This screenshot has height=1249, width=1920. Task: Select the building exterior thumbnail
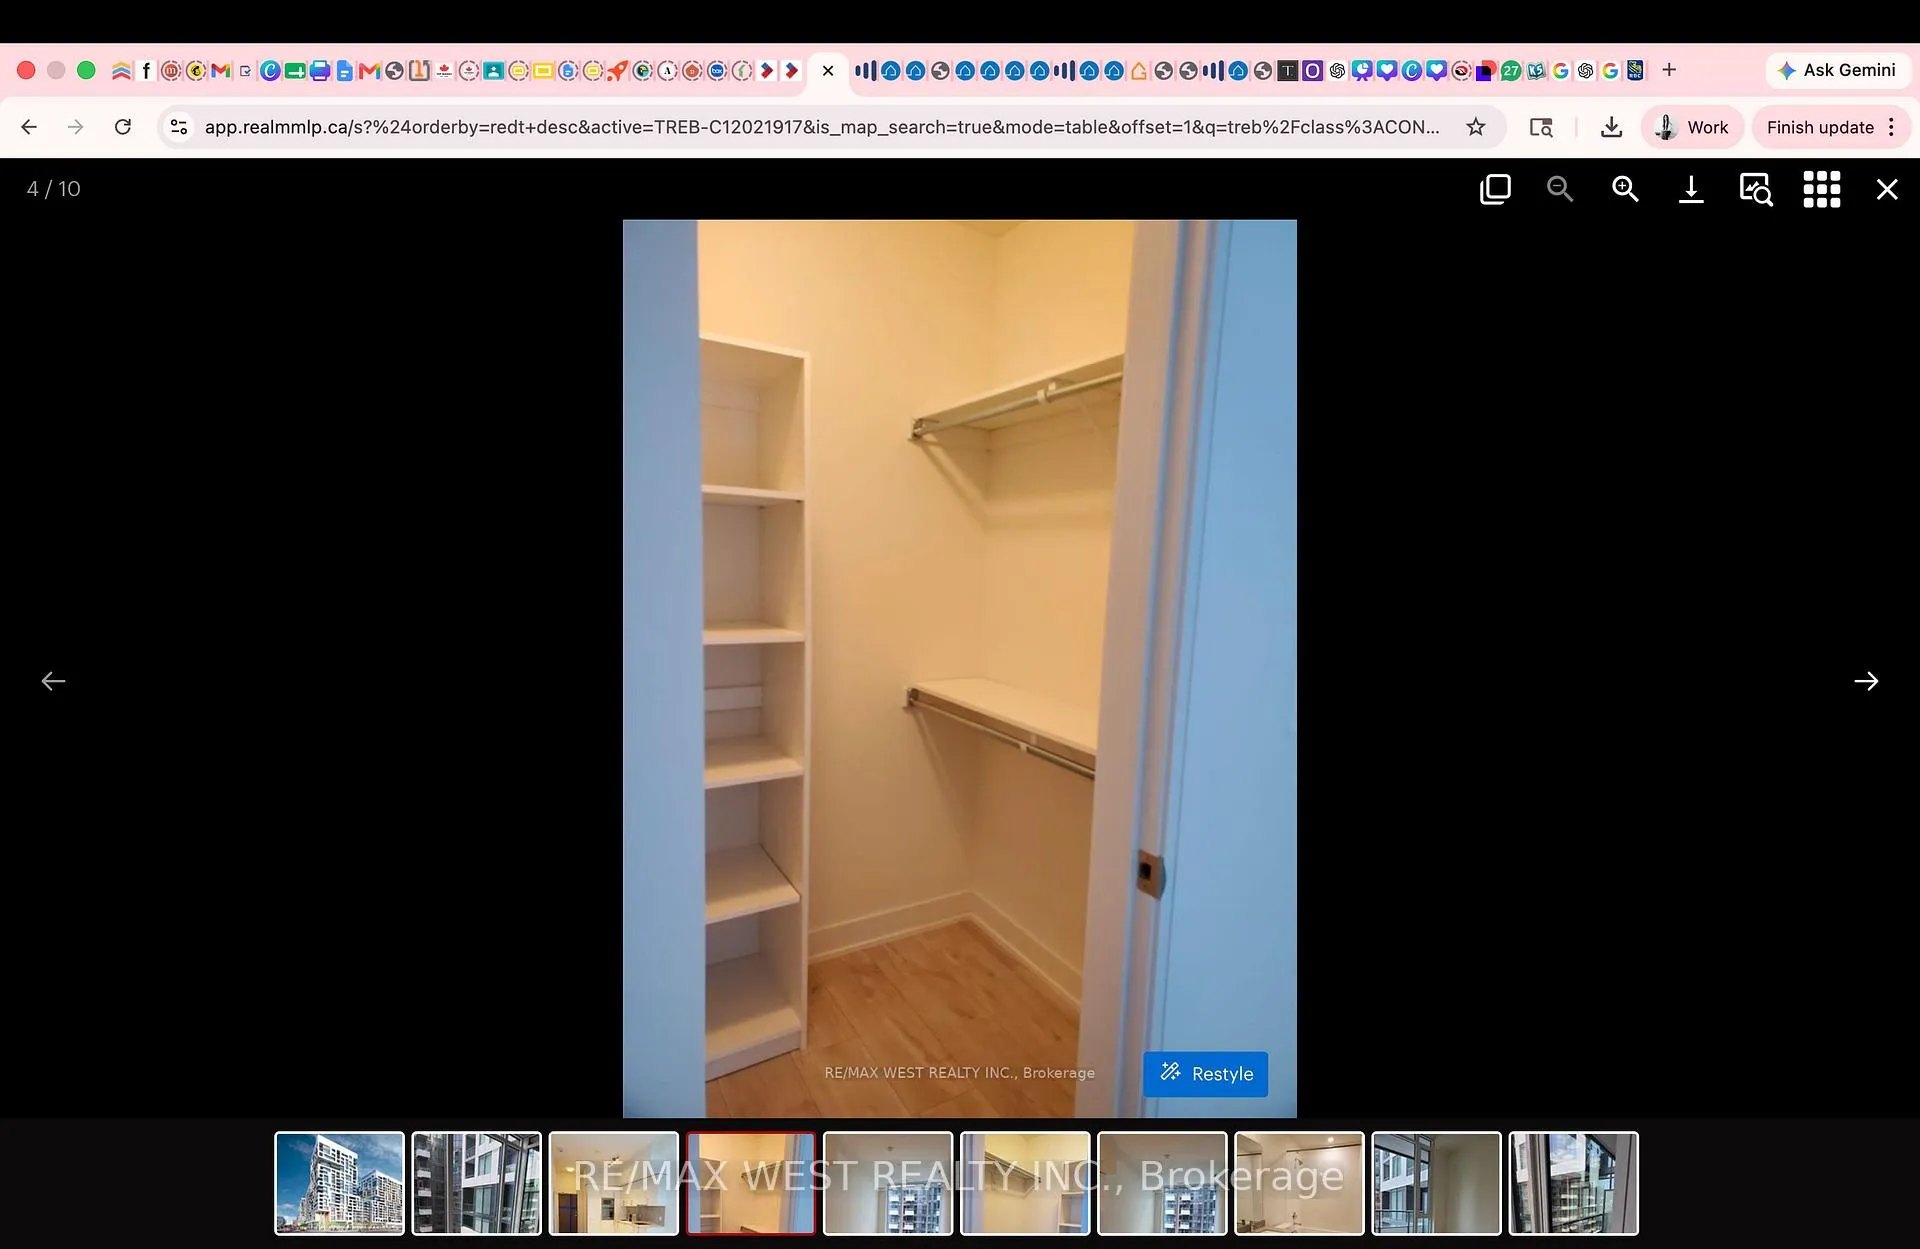340,1183
